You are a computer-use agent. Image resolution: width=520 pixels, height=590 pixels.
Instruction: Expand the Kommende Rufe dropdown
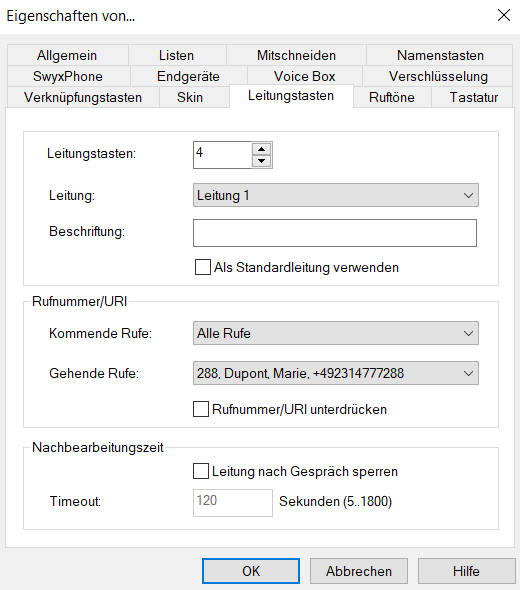coord(336,333)
